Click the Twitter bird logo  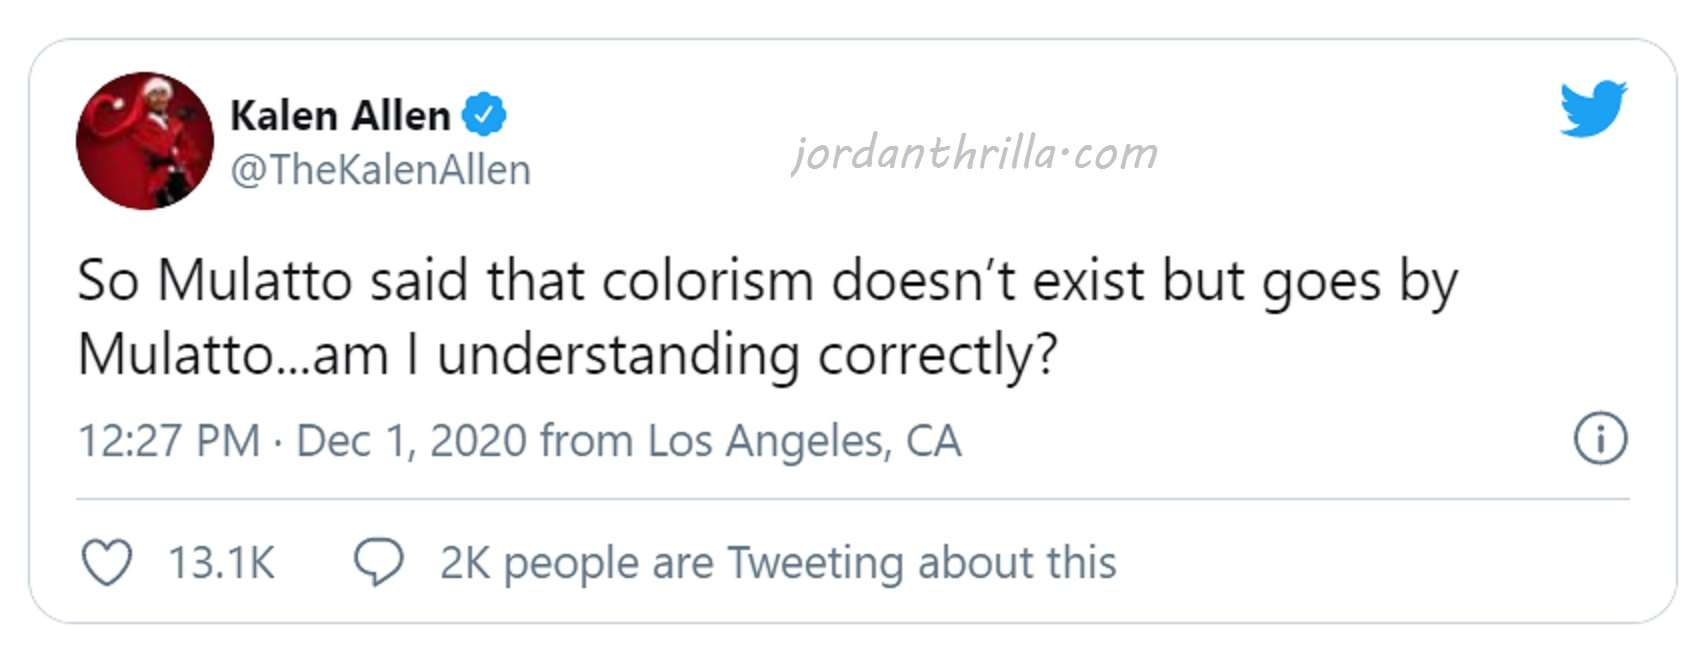click(1593, 109)
